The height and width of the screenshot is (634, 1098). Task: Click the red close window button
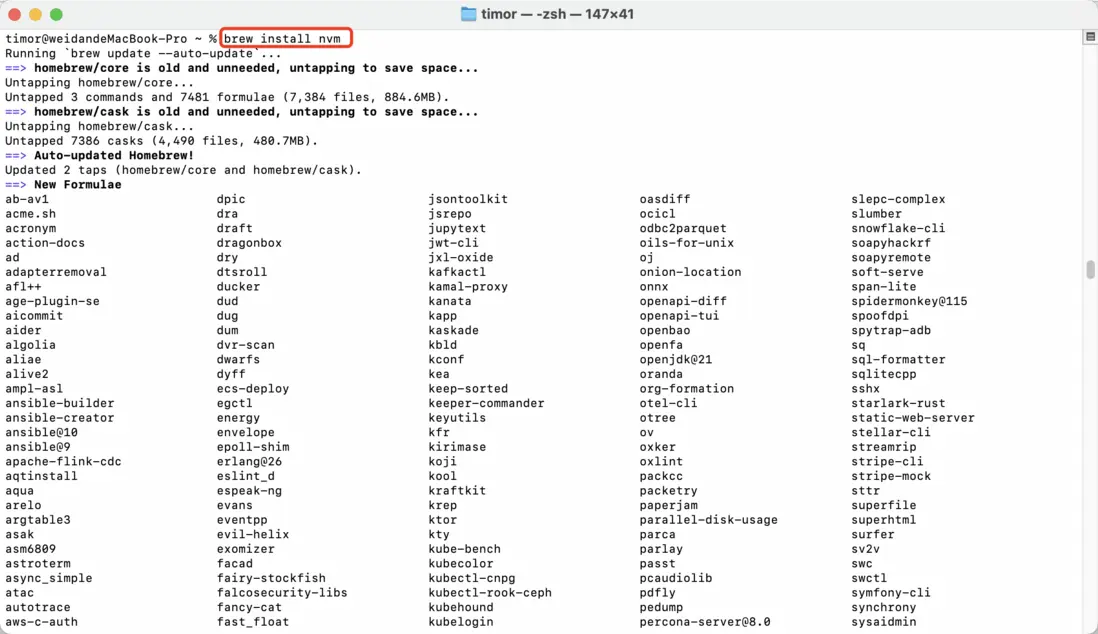click(x=15, y=14)
